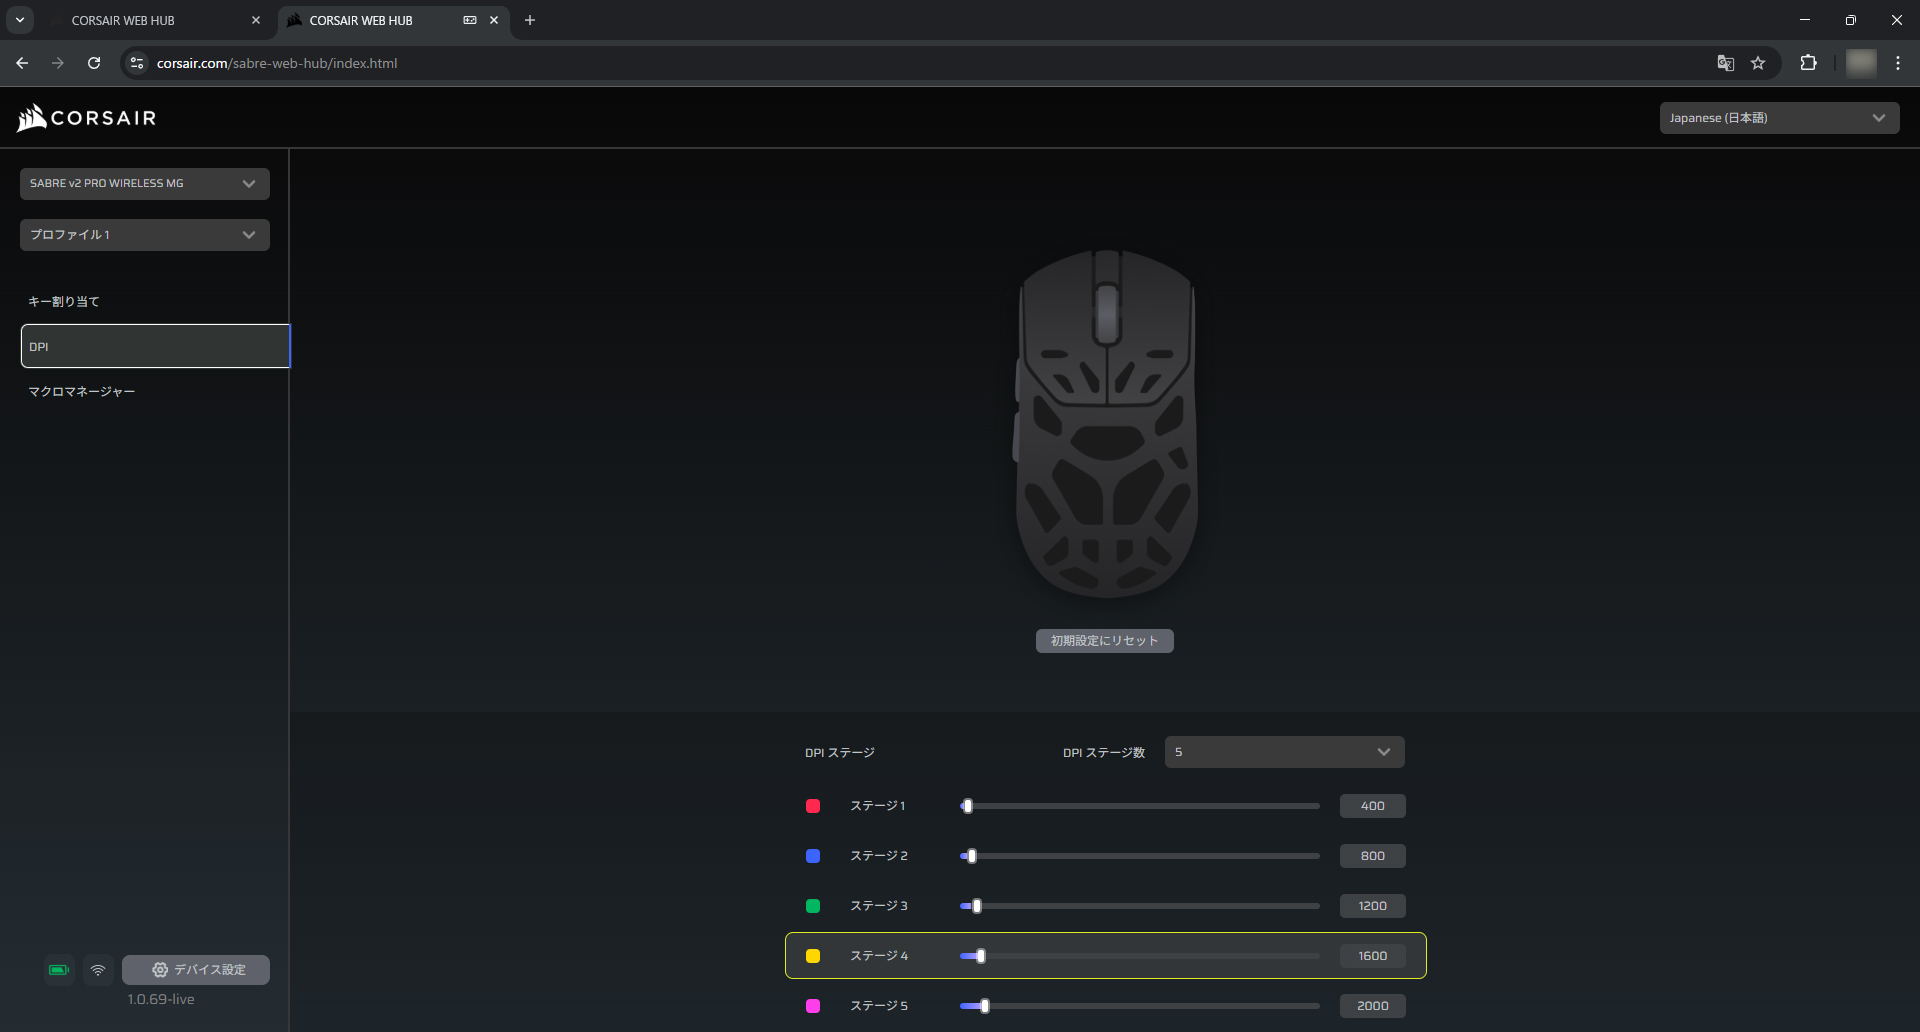Select the ステージ 4 label
The image size is (1920, 1032).
879,956
